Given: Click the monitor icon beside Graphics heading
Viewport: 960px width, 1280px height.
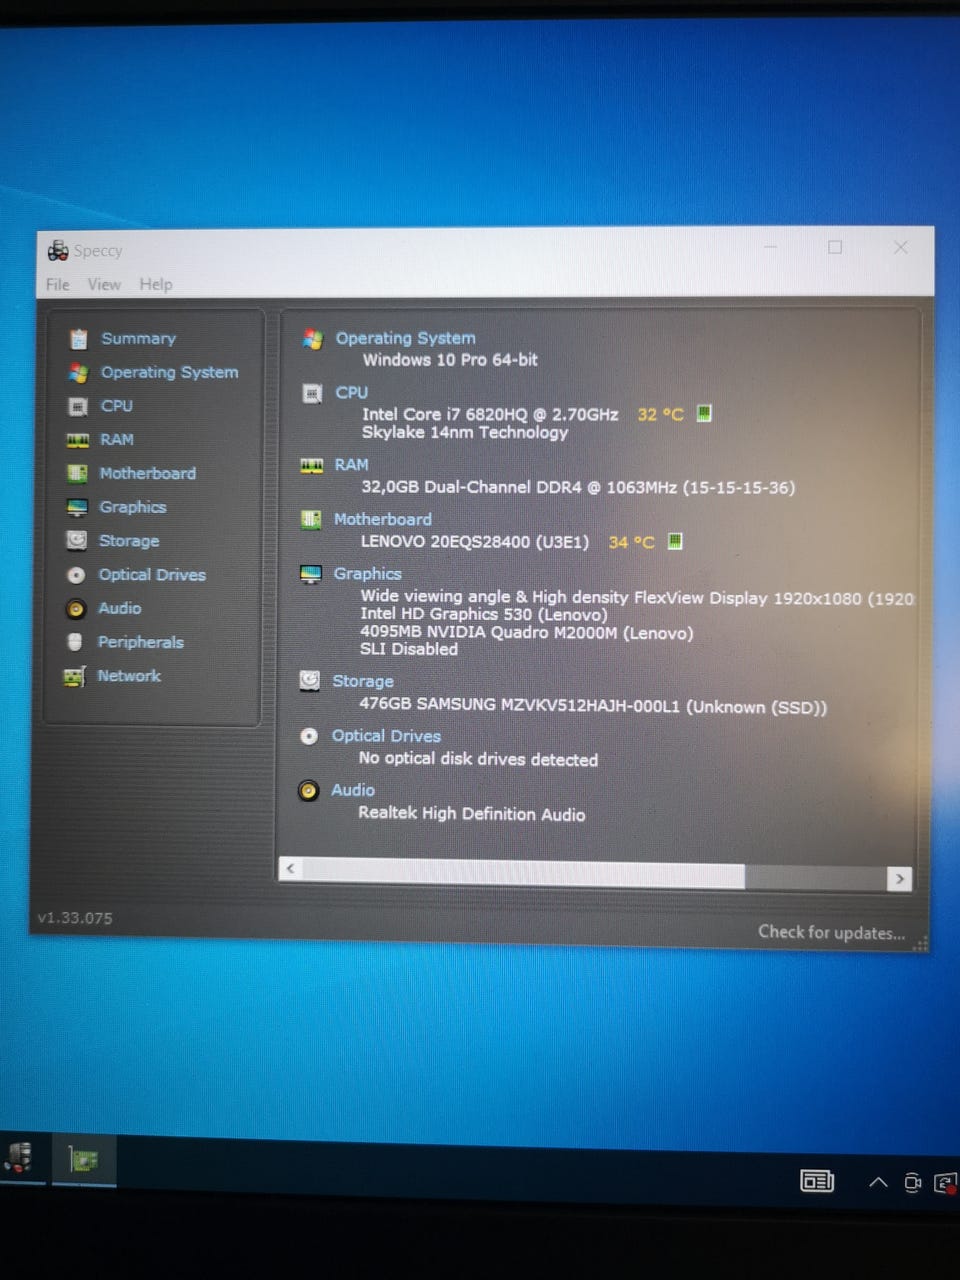Looking at the screenshot, I should [311, 574].
